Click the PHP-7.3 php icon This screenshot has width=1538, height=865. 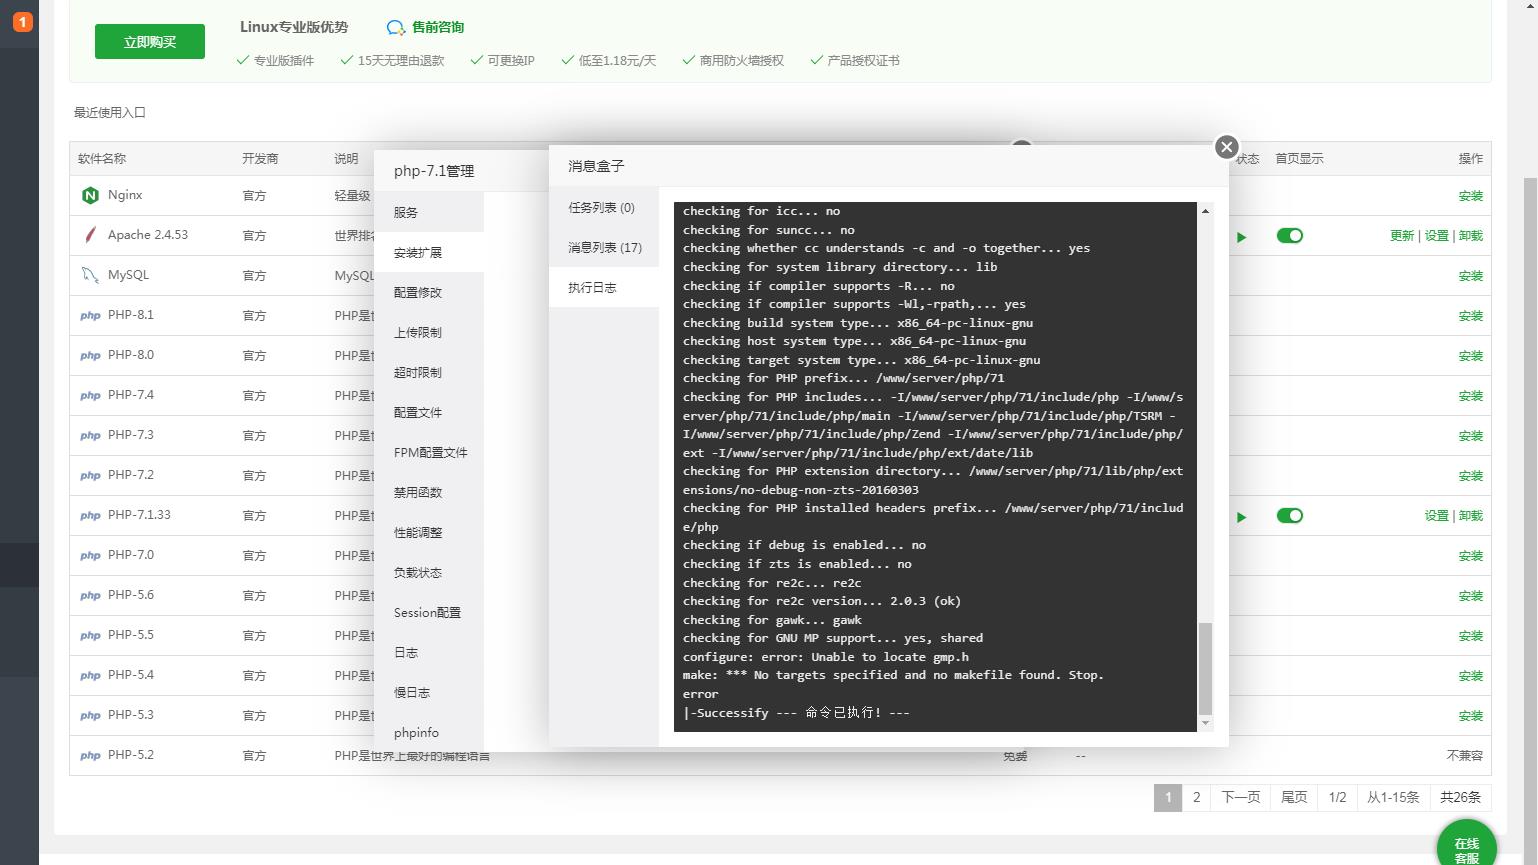tap(90, 435)
